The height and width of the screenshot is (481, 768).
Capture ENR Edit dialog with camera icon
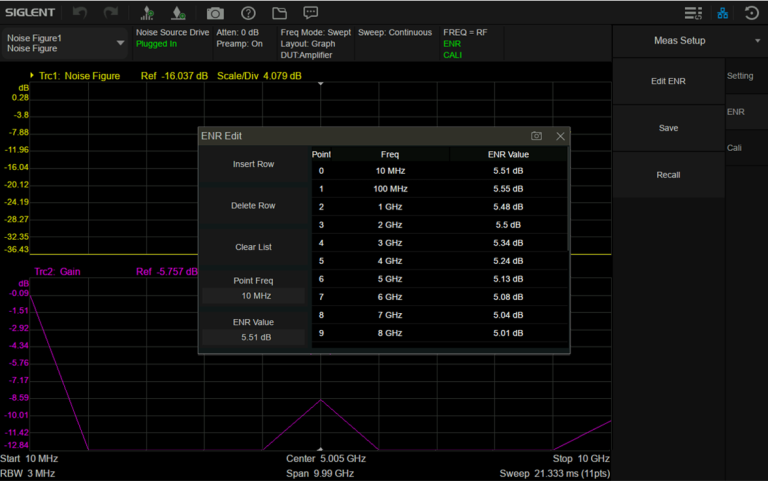pos(537,136)
